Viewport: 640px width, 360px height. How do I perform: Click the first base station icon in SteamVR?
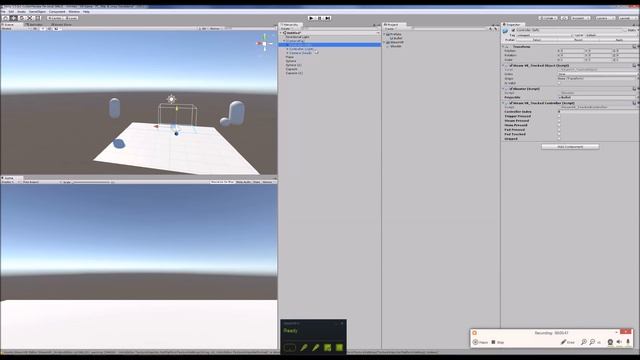[x=327, y=348]
